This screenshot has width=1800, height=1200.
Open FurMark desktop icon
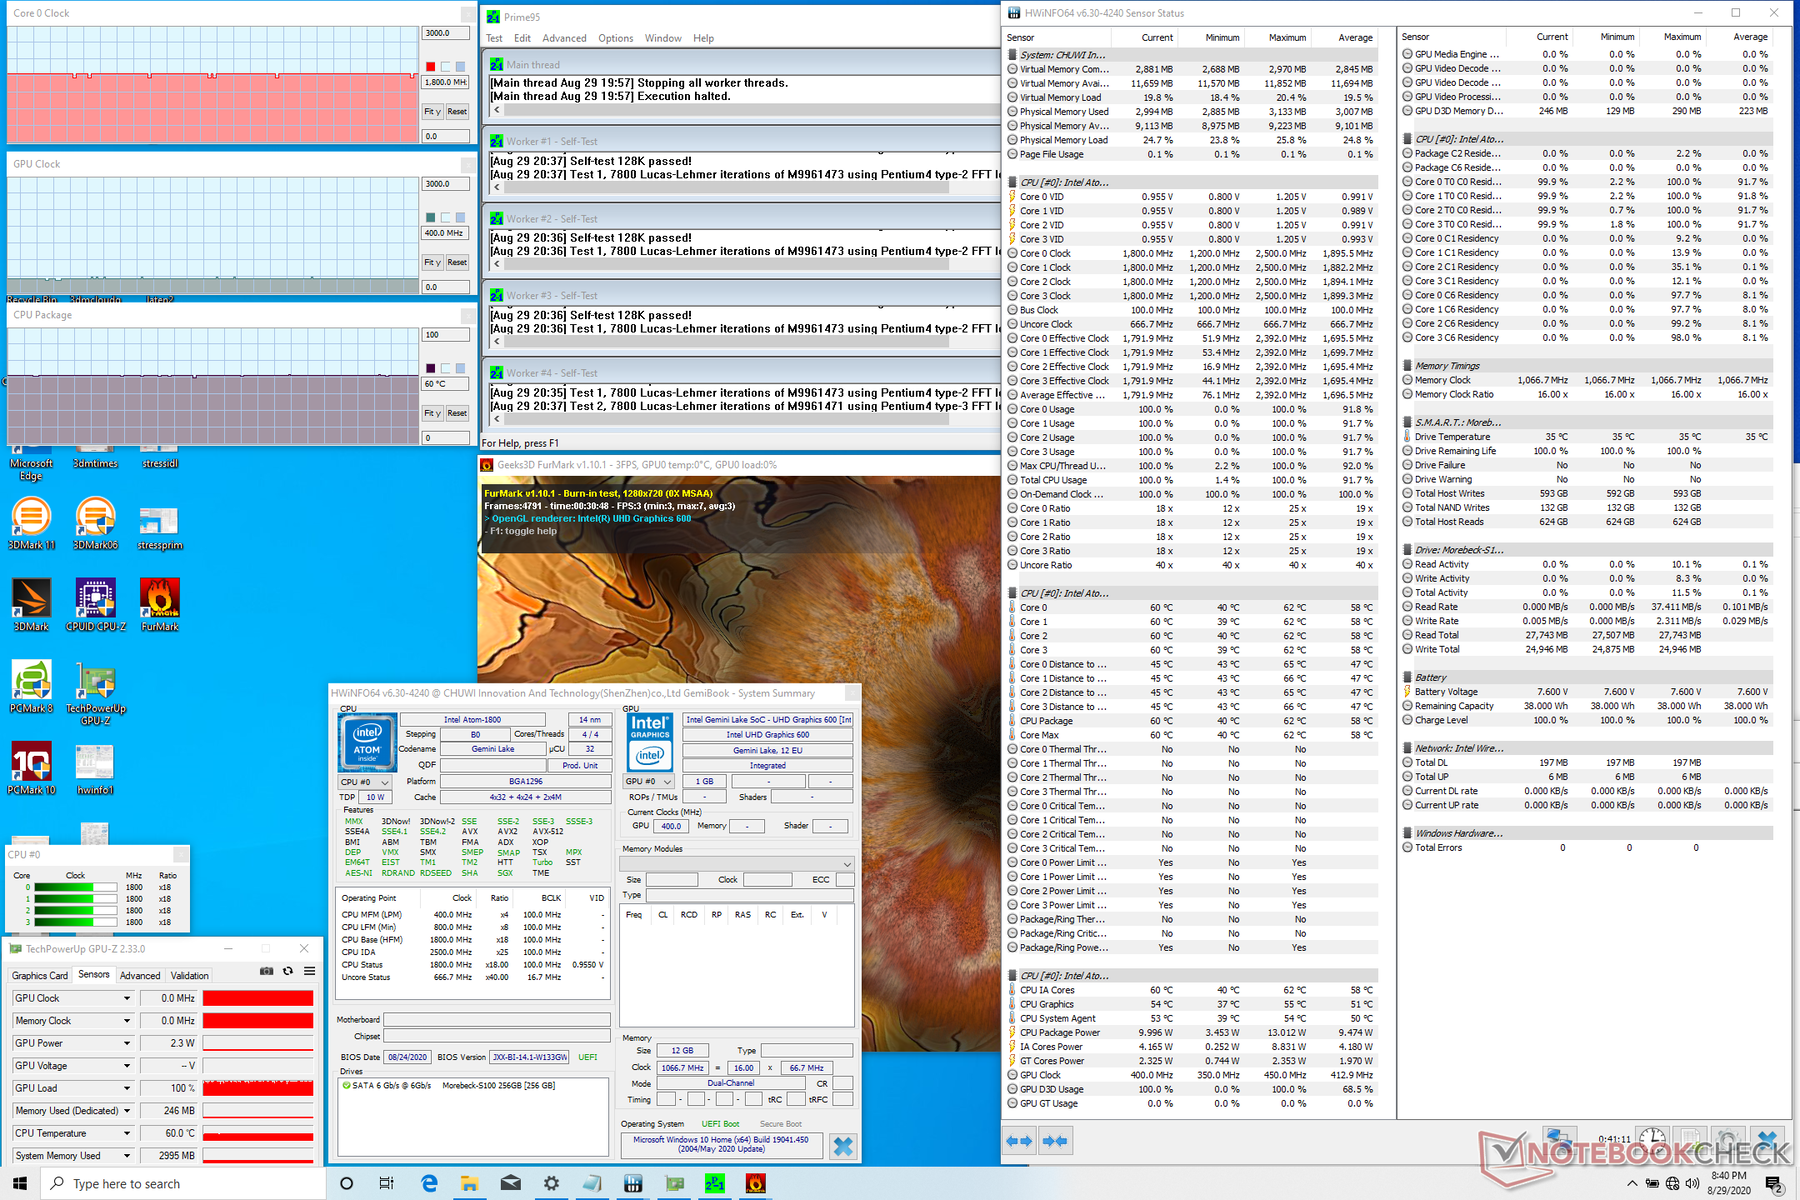click(160, 605)
